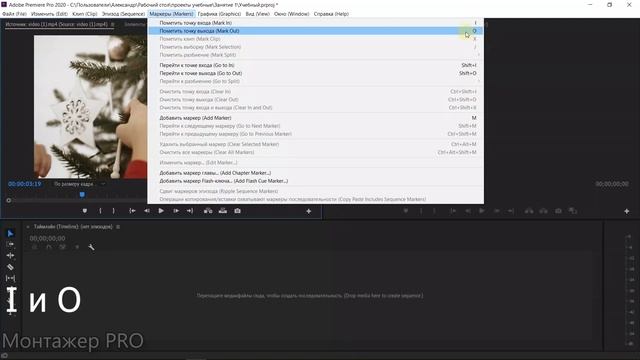Open Справка (Help) menu
The height and width of the screenshot is (360, 640).
point(331,14)
